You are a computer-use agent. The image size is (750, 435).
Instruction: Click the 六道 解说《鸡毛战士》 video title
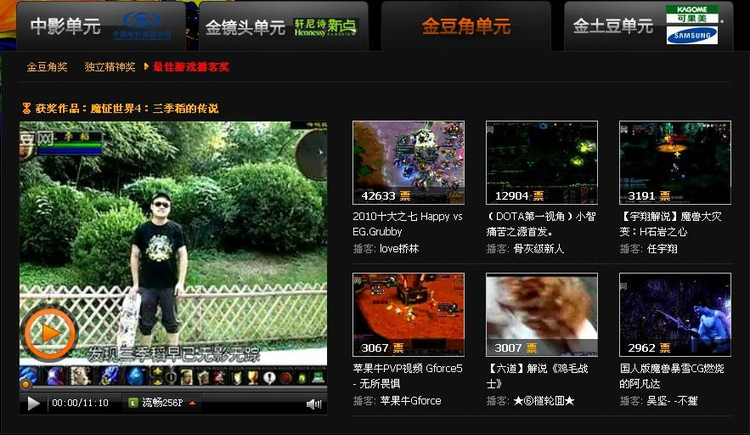[x=535, y=375]
